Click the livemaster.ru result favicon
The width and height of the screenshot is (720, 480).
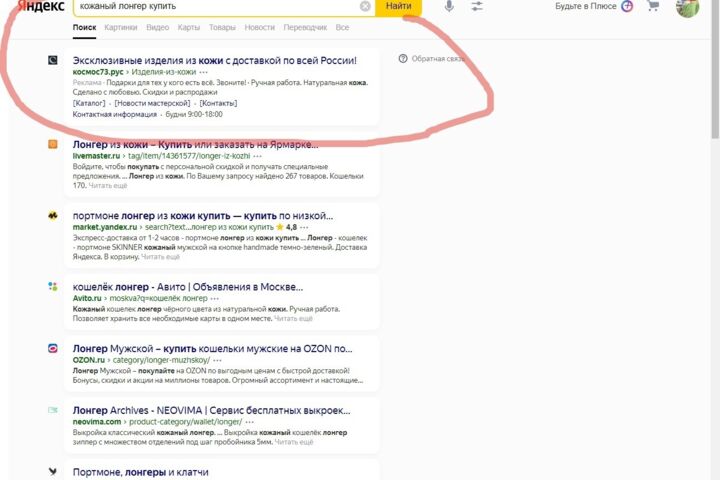coord(53,144)
